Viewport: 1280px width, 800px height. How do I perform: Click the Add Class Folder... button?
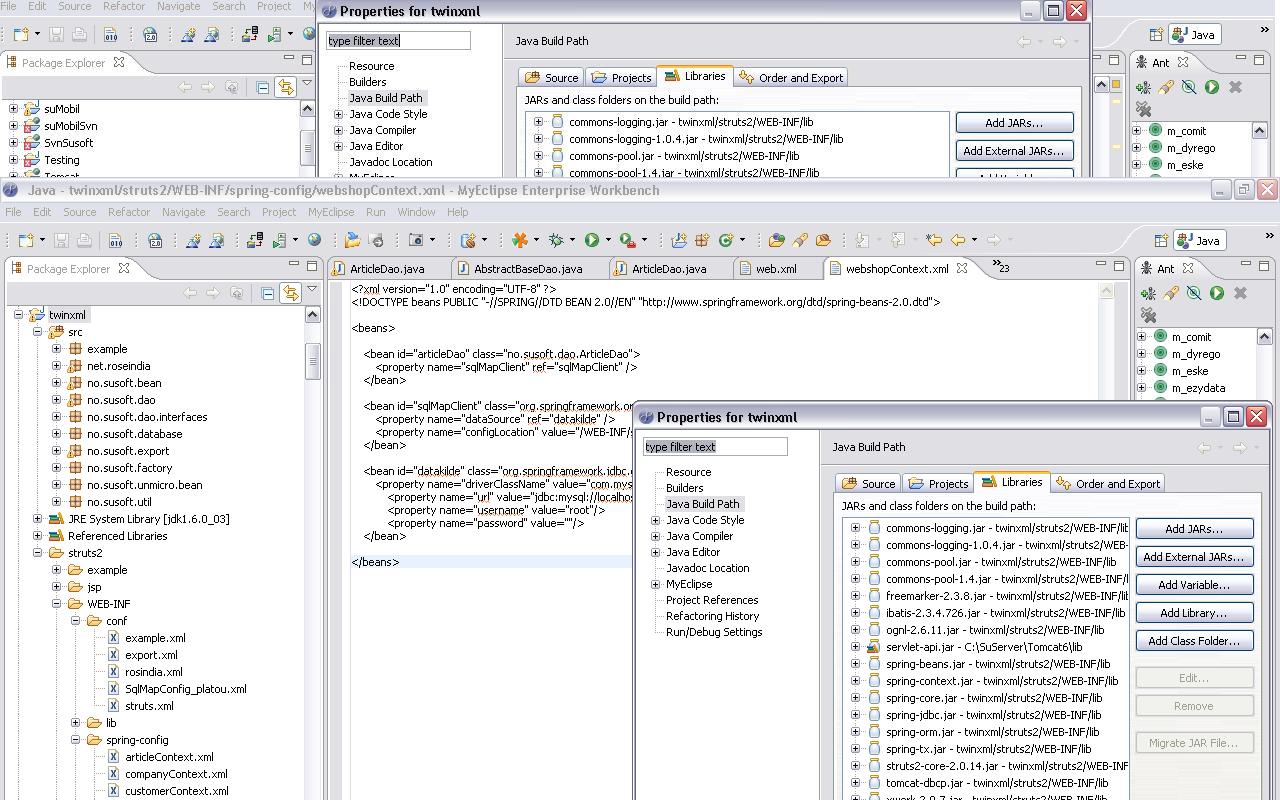(1193, 641)
